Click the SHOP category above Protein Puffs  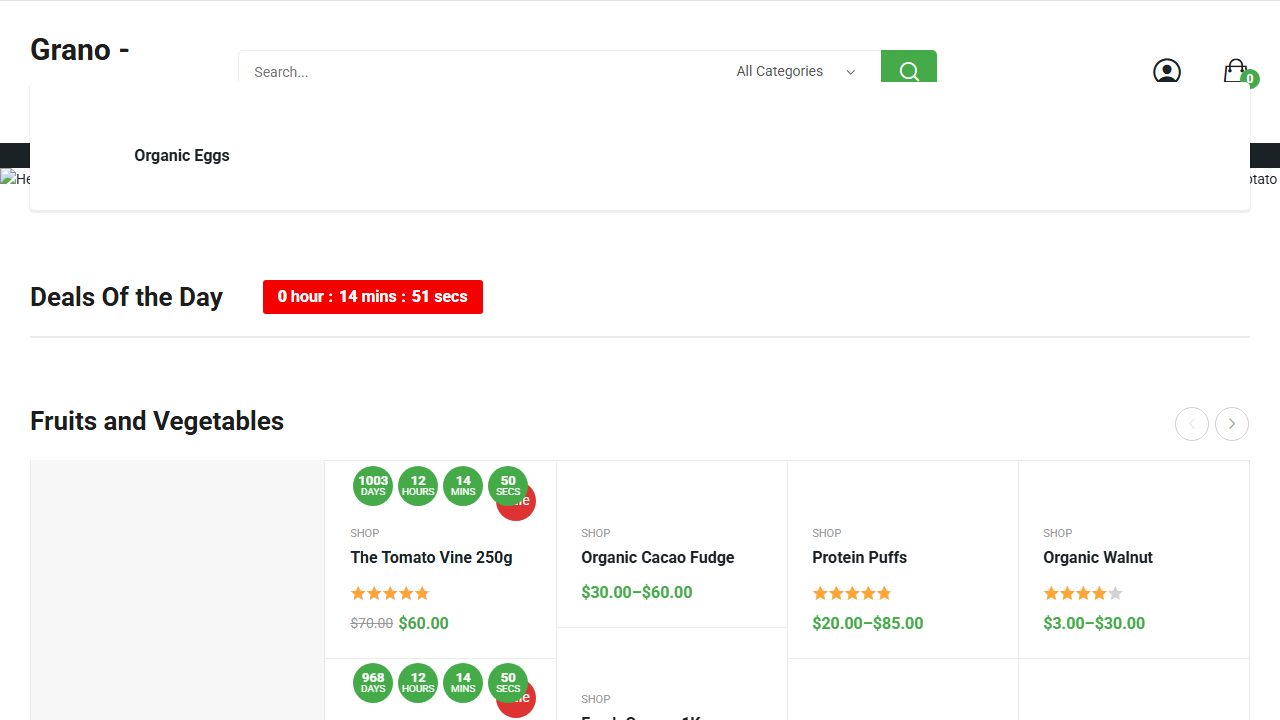coord(827,533)
